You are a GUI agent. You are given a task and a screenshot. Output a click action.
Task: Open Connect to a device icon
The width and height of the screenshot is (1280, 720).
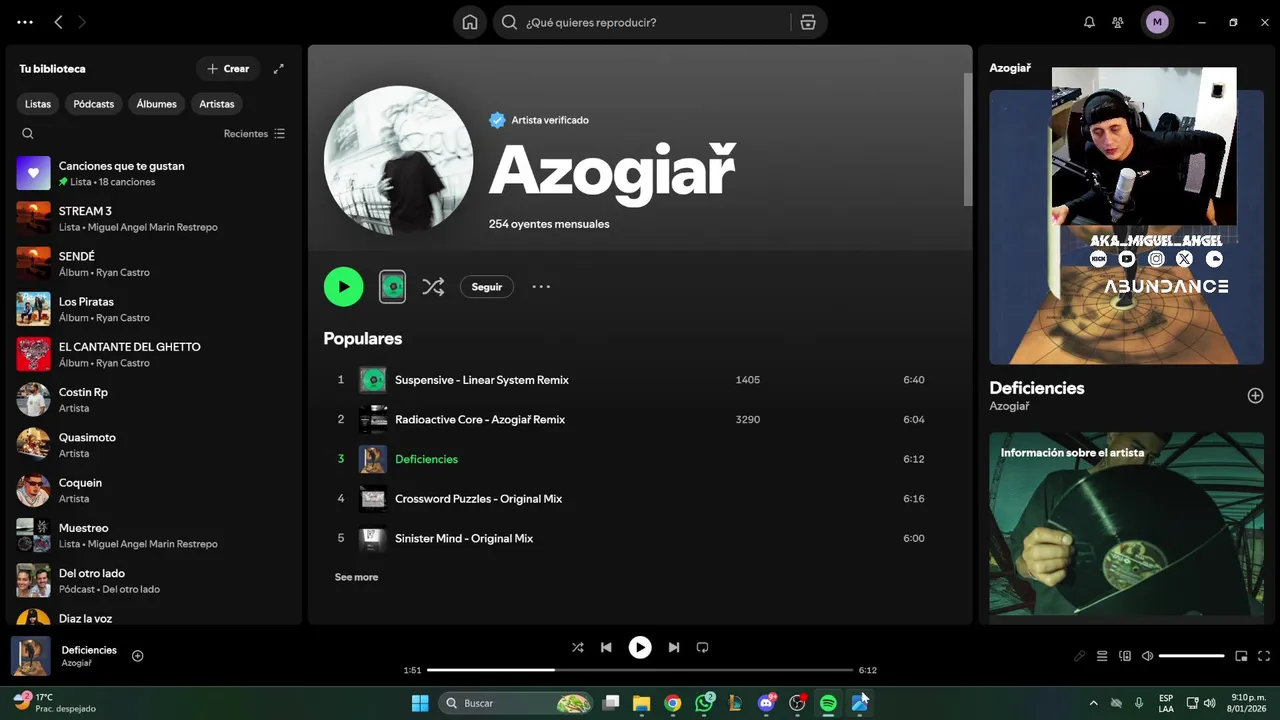click(x=1125, y=656)
